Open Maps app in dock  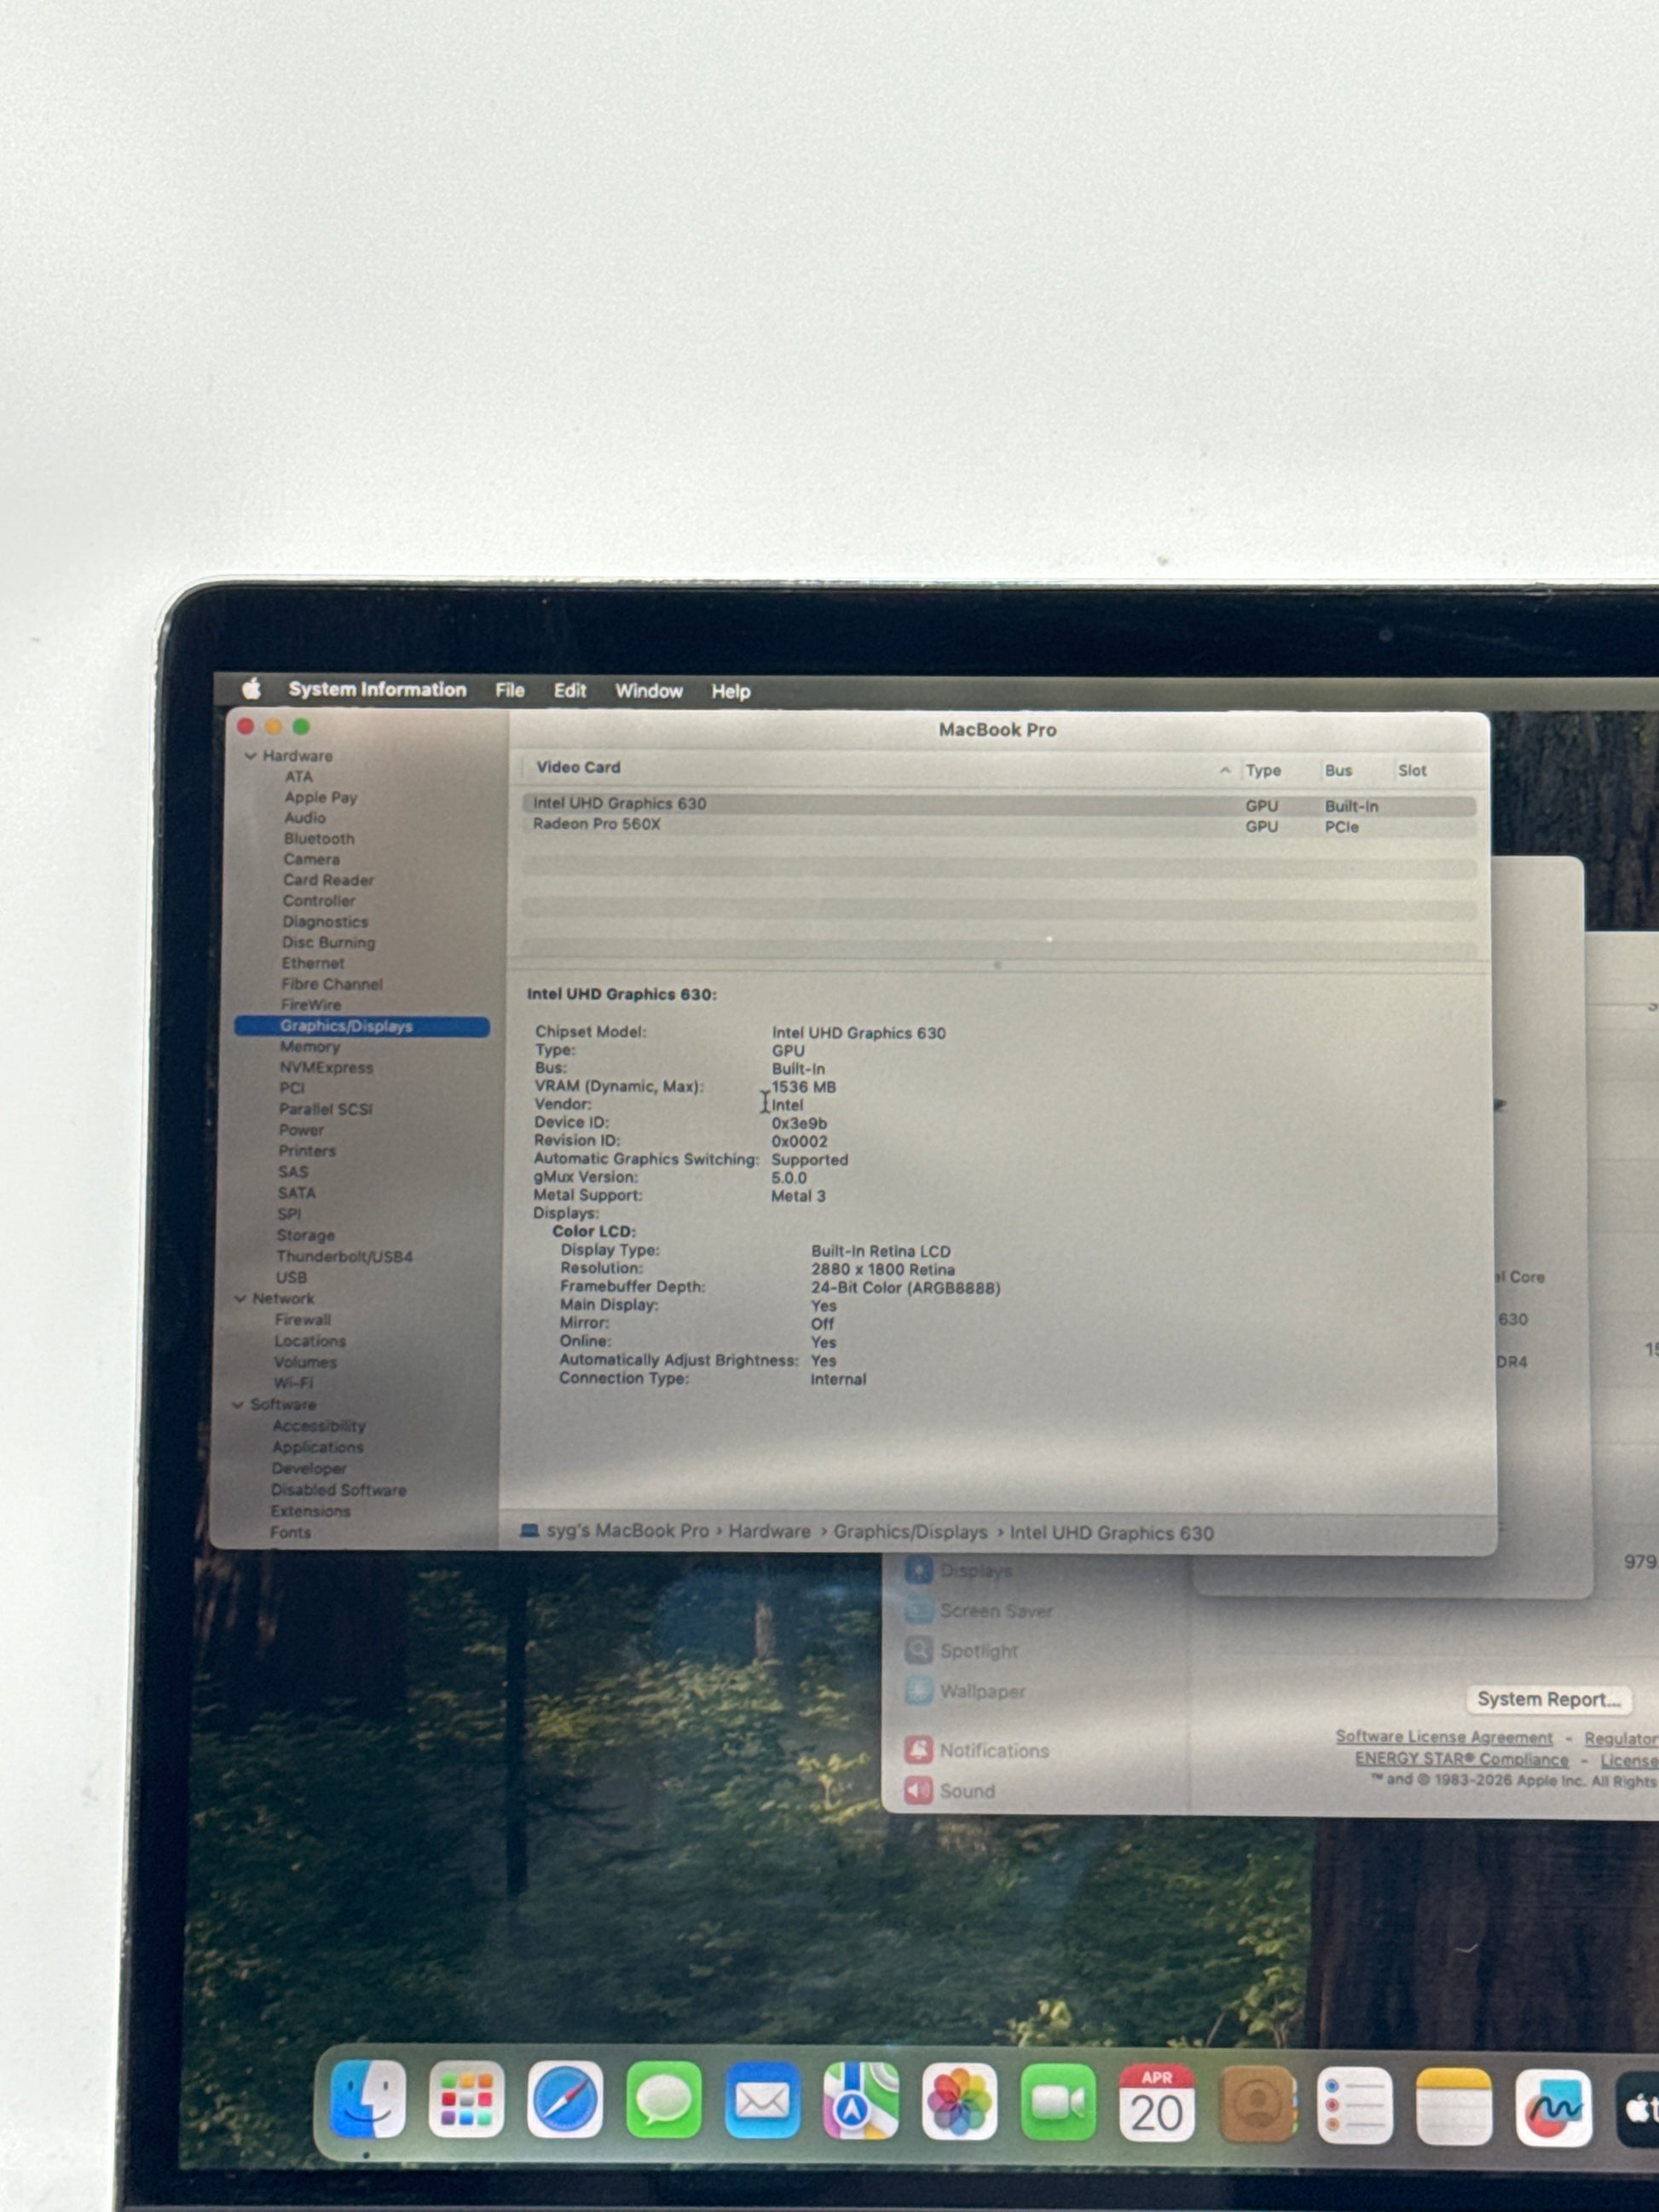click(x=860, y=2100)
